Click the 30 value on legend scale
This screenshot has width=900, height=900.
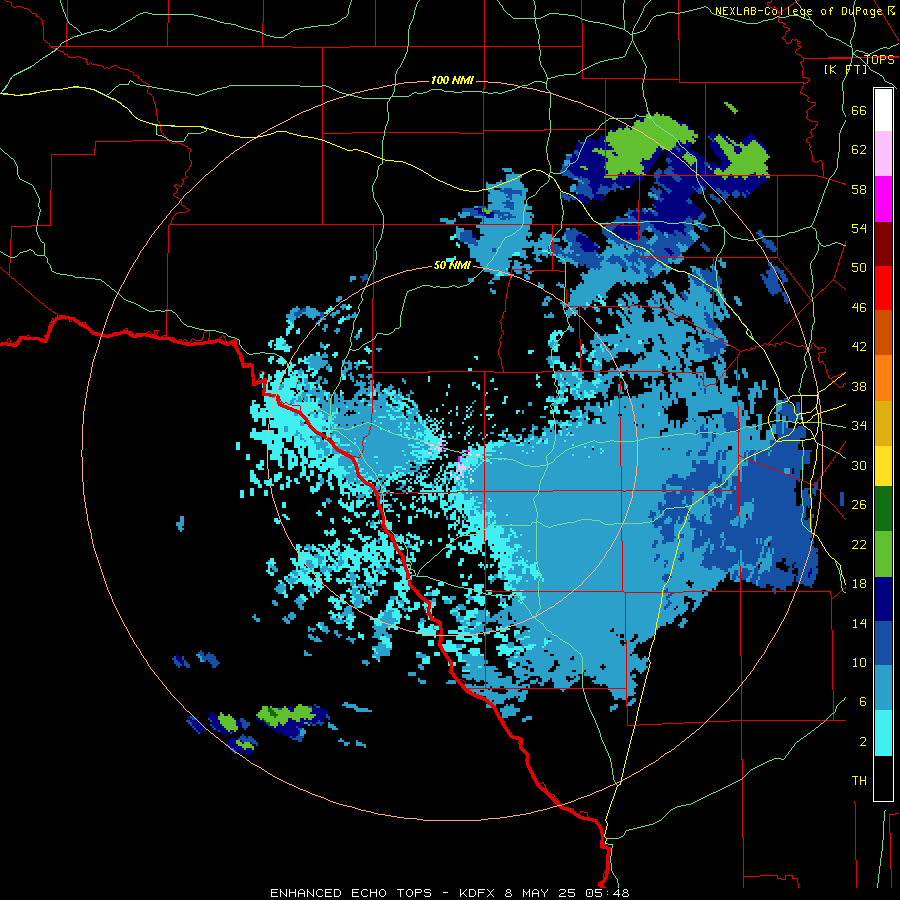859,465
